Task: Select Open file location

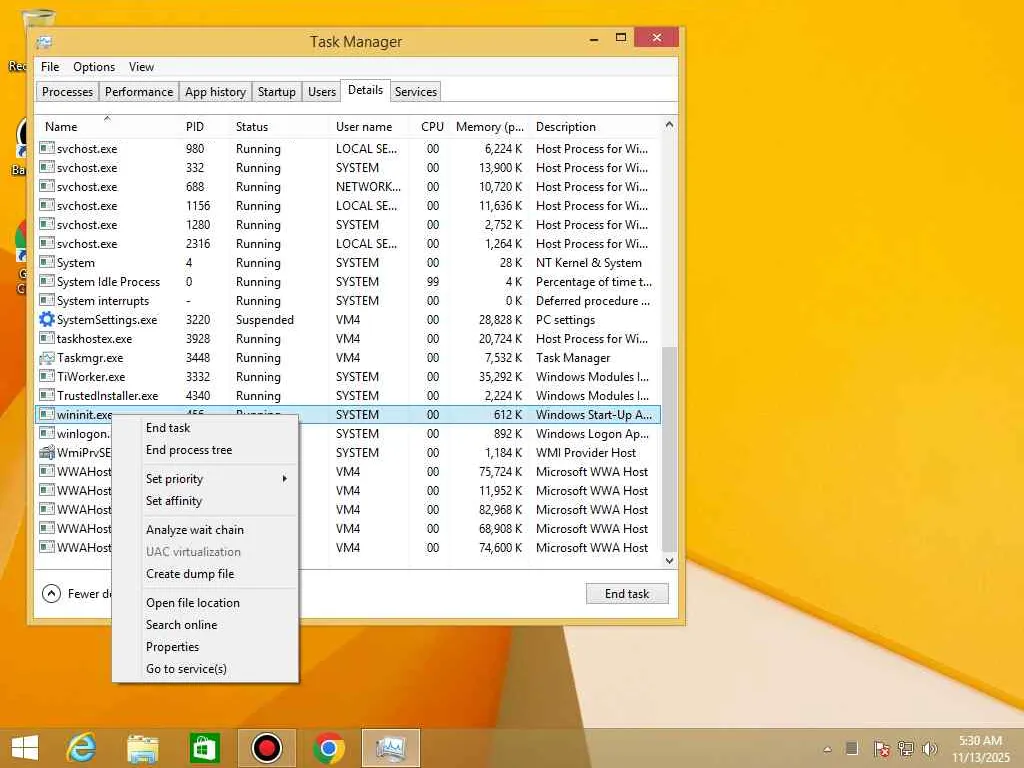Action: [x=193, y=603]
